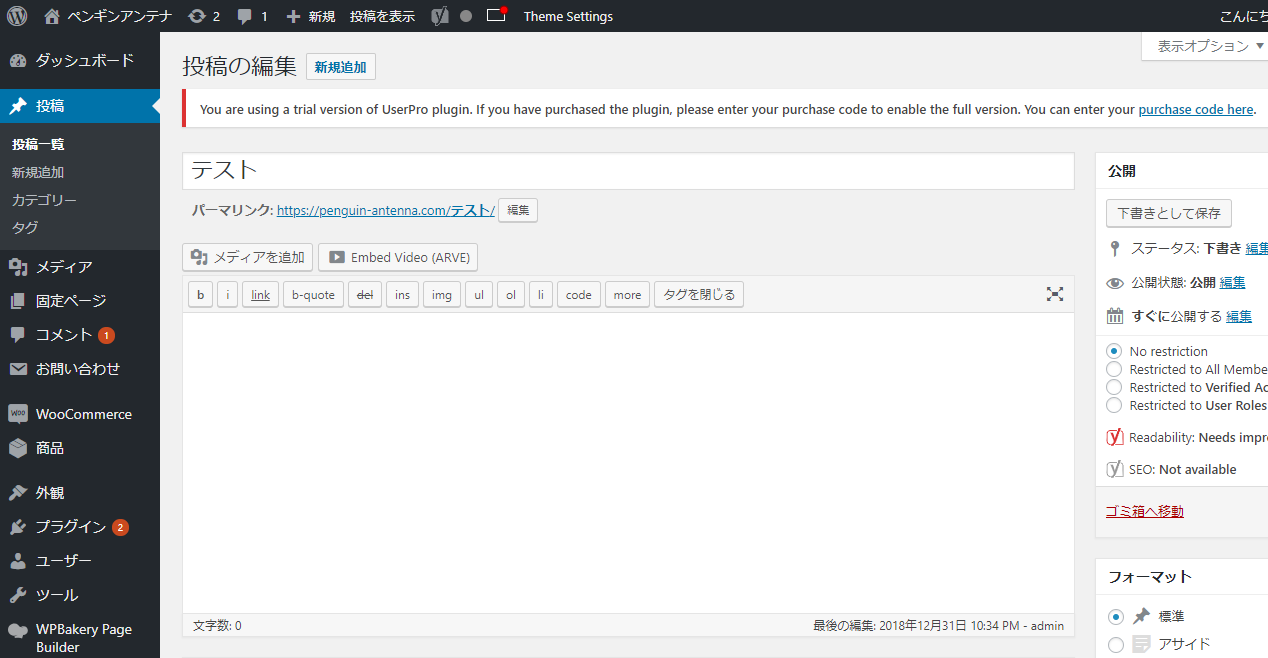Viewport: 1268px width, 658px height.
Task: Follow the purchase code here link
Action: (1195, 109)
